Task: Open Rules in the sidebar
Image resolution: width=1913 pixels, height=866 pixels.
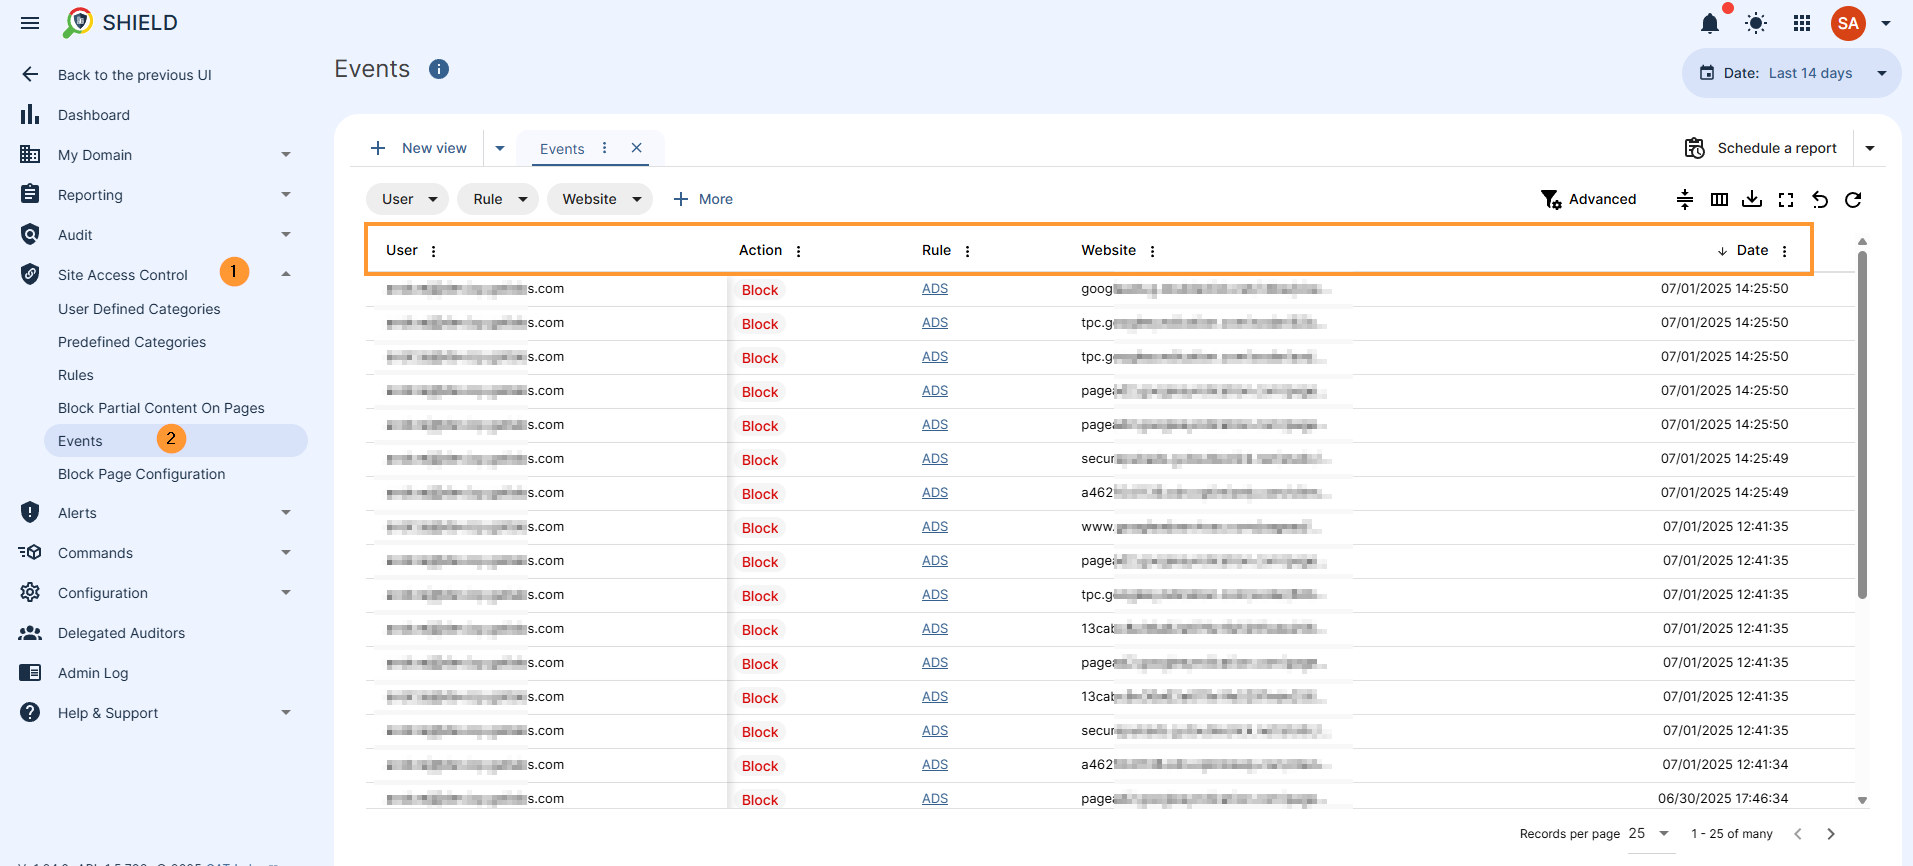Action: pyautogui.click(x=76, y=375)
